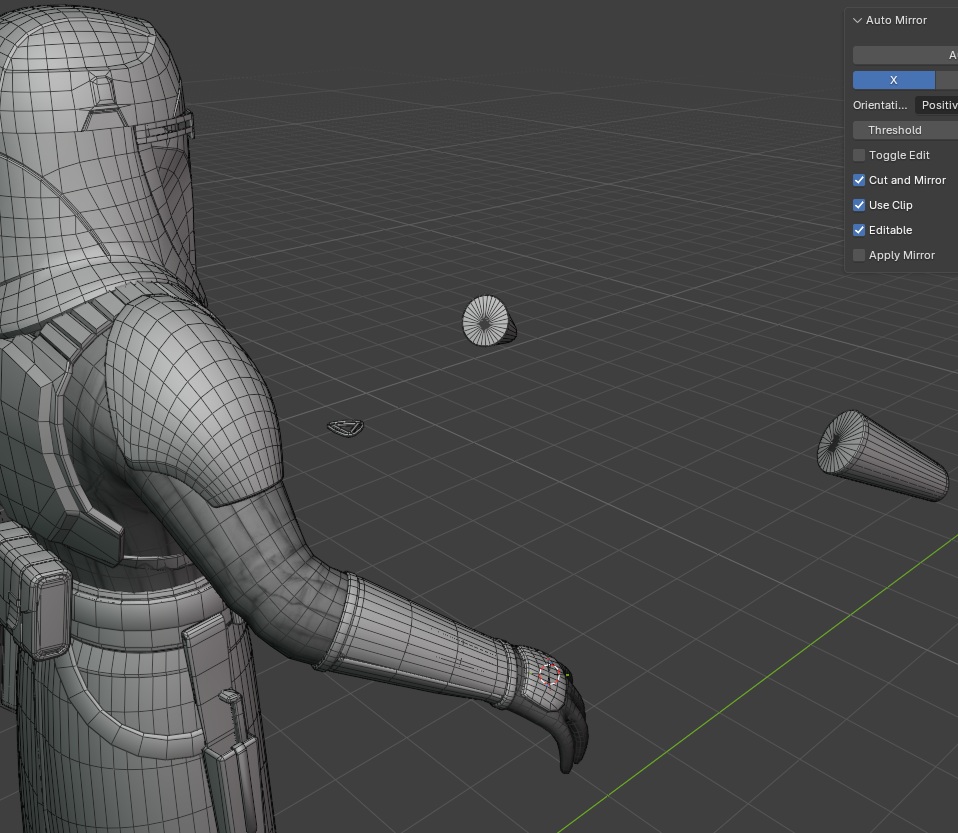Open the Orientation dropdown set to Positive

point(936,105)
